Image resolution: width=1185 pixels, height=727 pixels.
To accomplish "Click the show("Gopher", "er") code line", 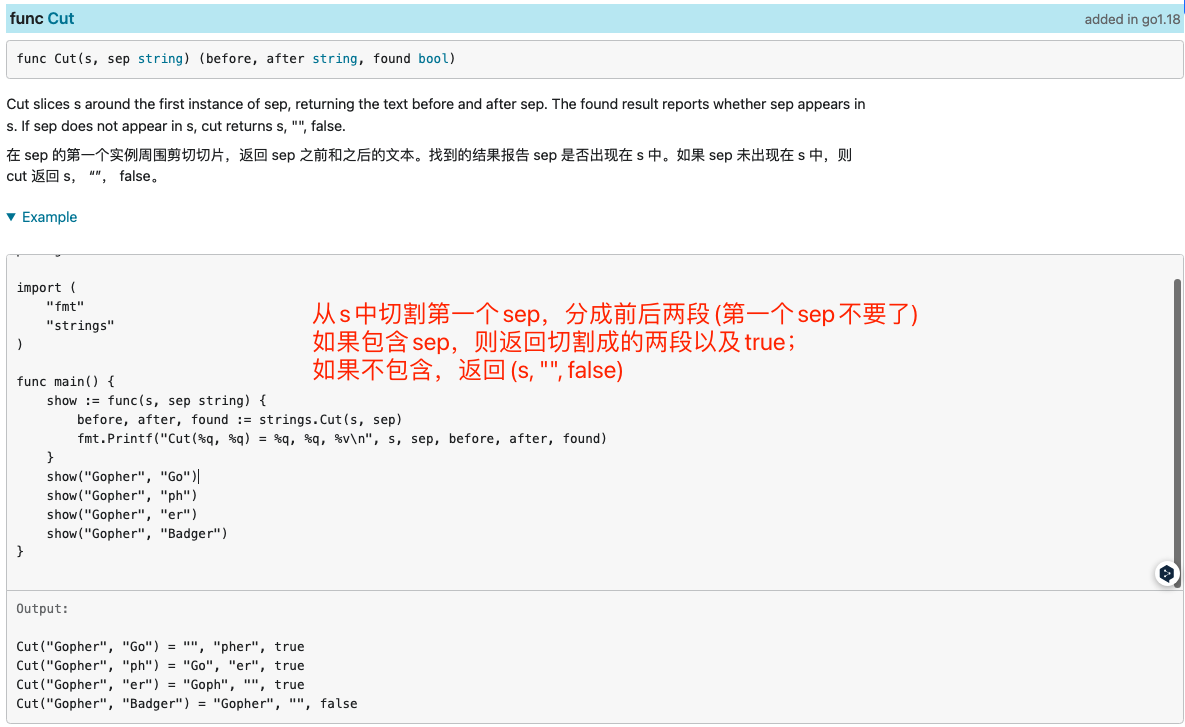I will (x=122, y=515).
